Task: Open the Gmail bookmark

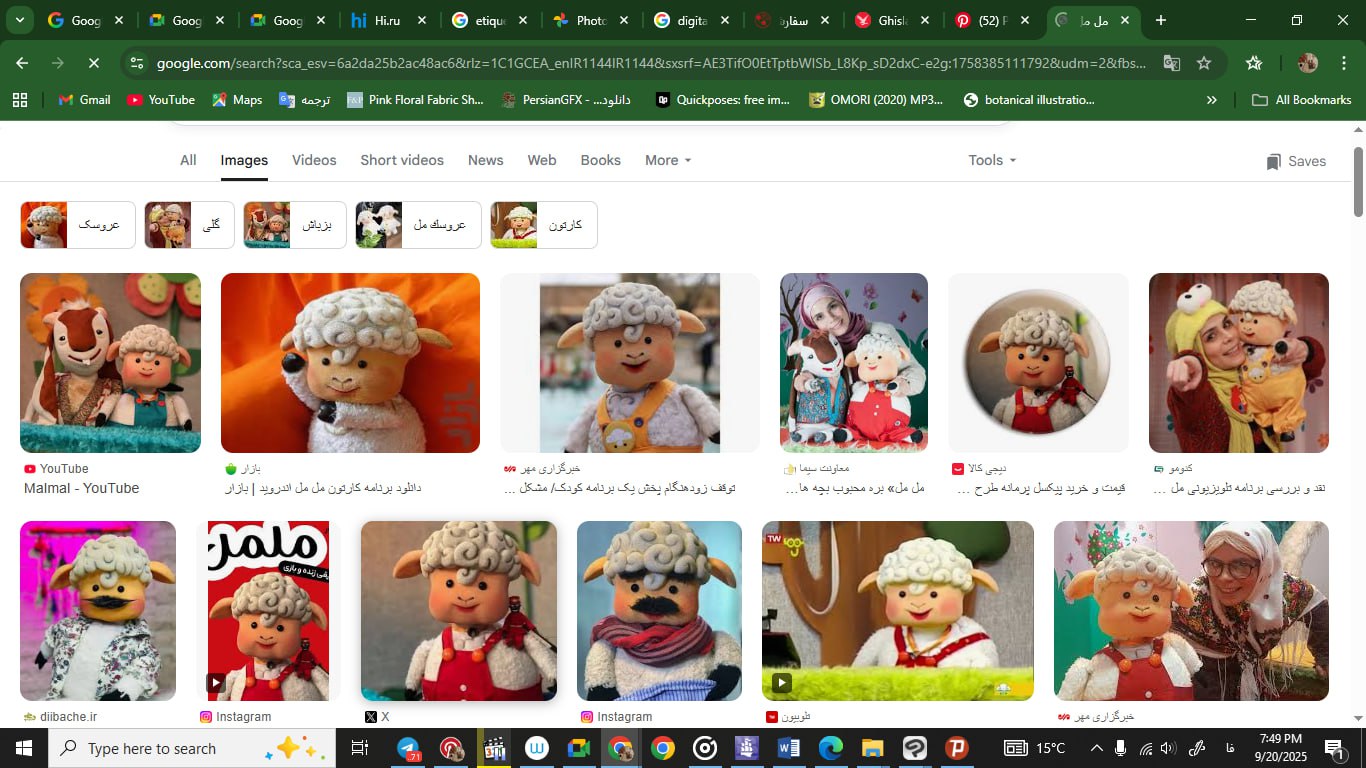Action: pyautogui.click(x=84, y=100)
